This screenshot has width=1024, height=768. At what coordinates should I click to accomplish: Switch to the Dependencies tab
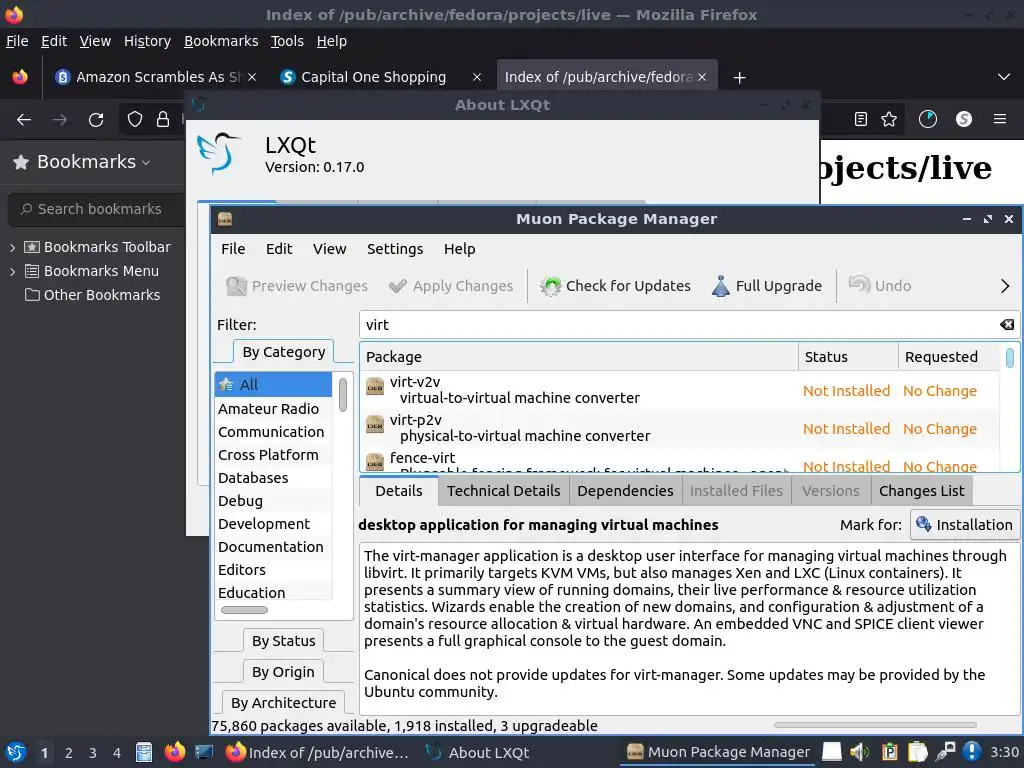[x=625, y=490]
